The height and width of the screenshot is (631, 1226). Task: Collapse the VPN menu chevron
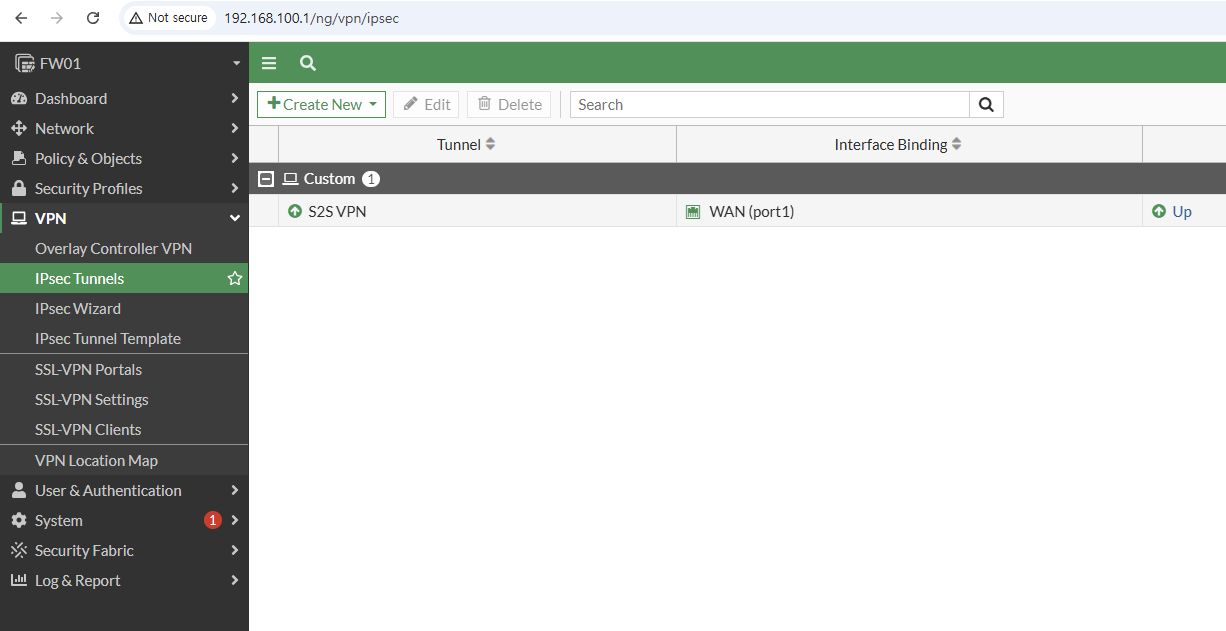[x=235, y=218]
